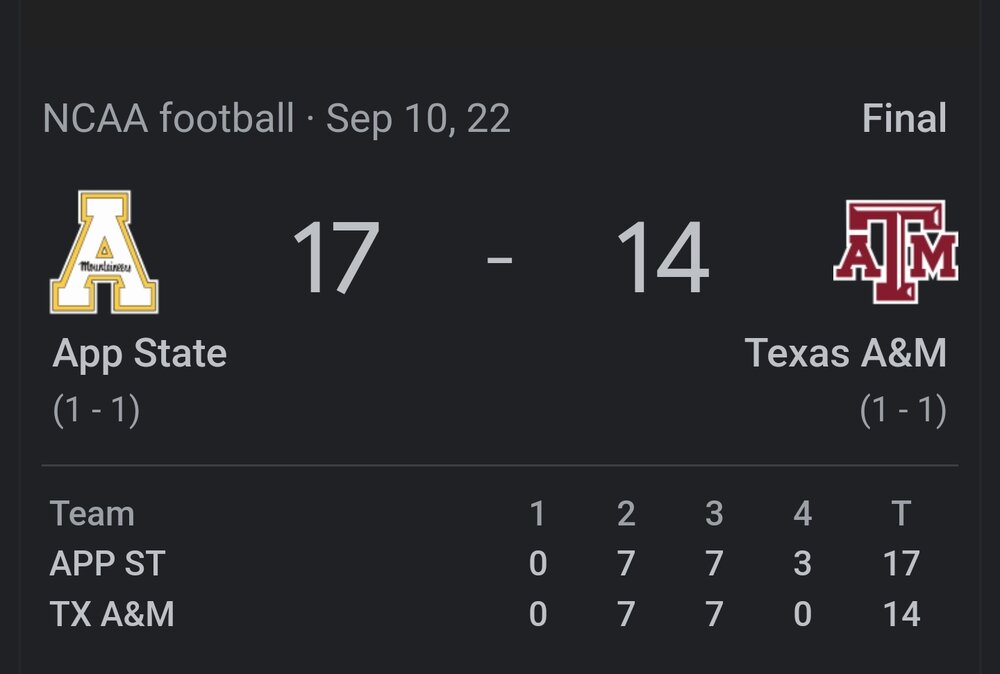
Task: Click the 4th quarter column header
Action: click(802, 514)
